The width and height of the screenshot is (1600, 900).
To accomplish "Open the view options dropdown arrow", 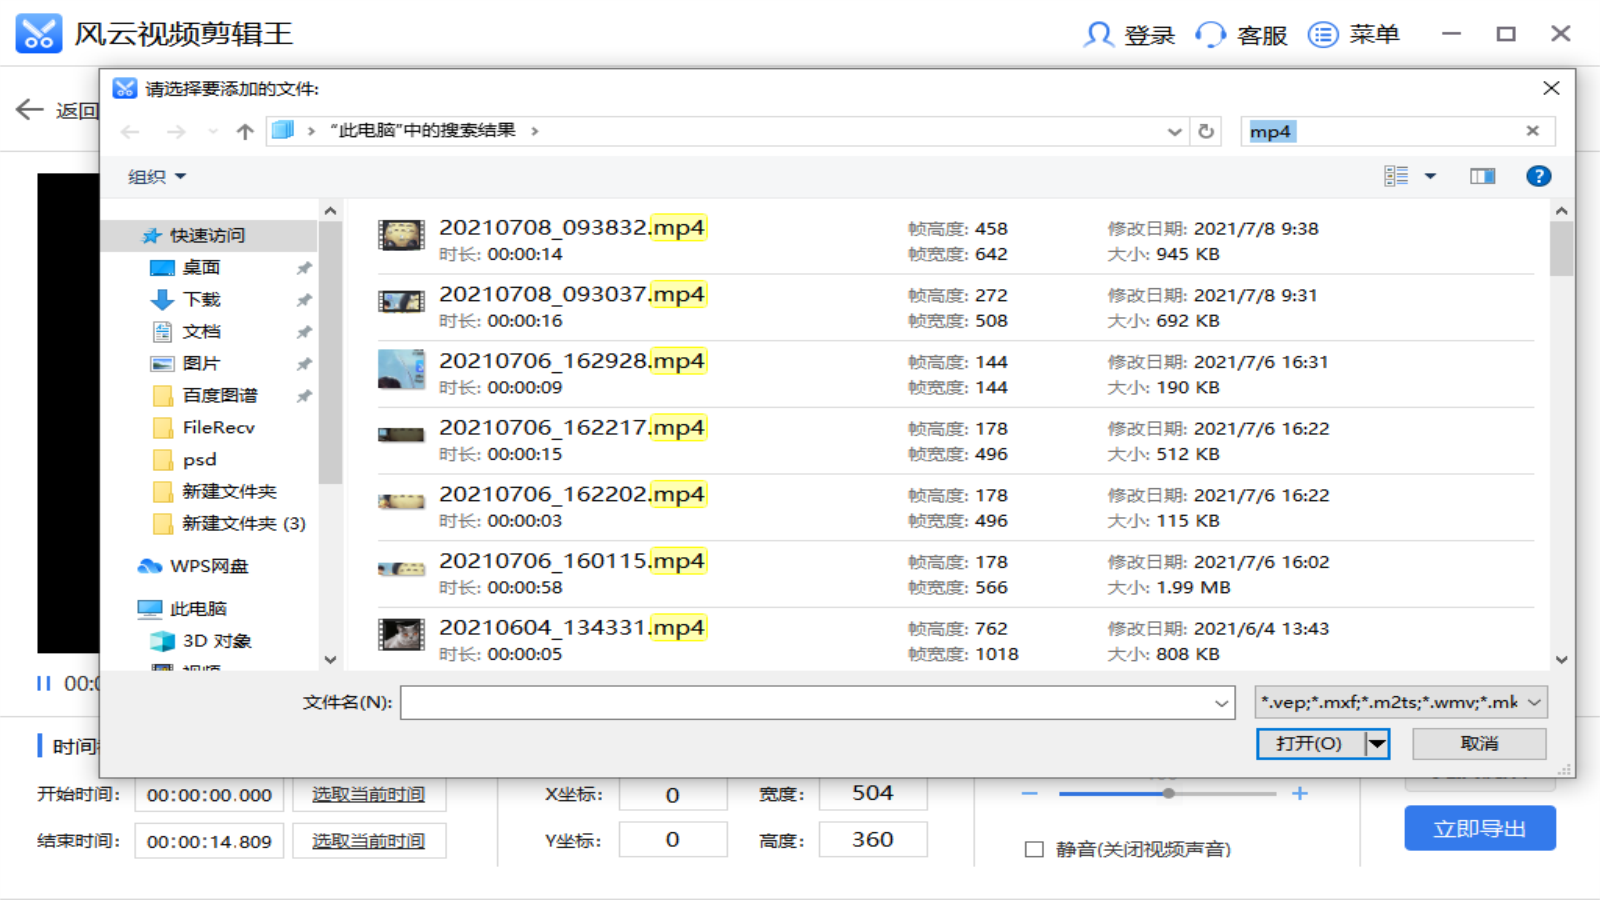I will coord(1430,176).
